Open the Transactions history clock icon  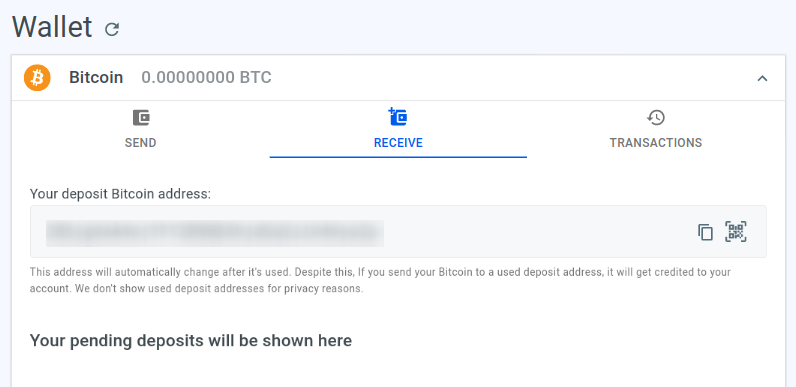656,118
